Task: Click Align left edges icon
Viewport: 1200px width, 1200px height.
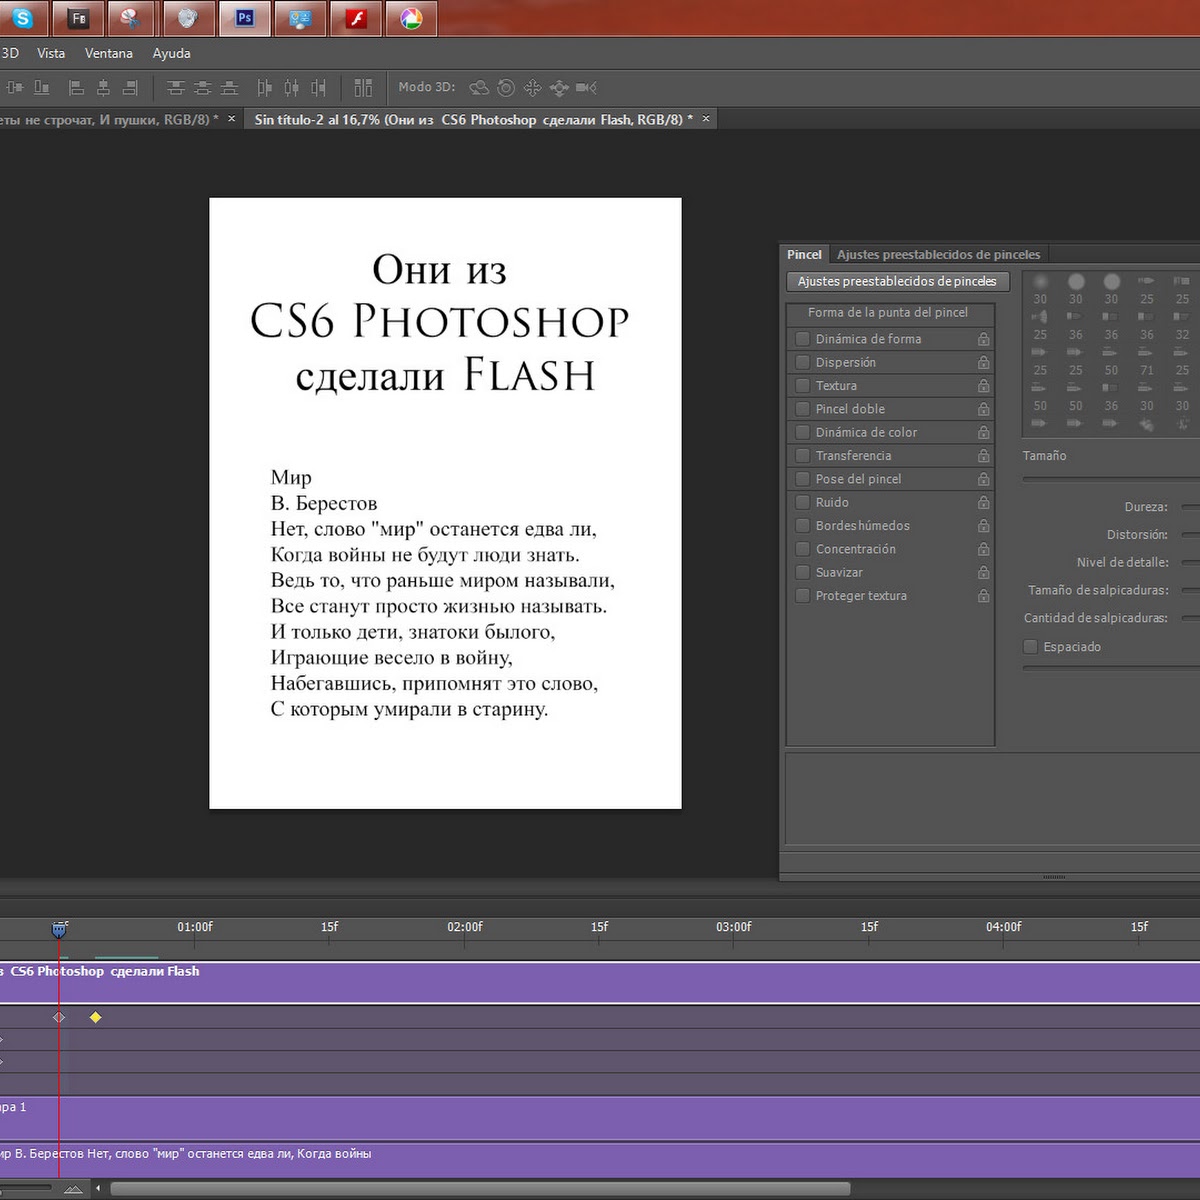Action: click(76, 88)
